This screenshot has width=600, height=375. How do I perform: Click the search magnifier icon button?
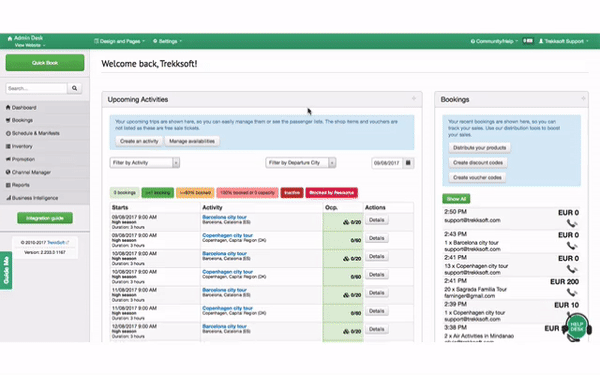[x=75, y=88]
